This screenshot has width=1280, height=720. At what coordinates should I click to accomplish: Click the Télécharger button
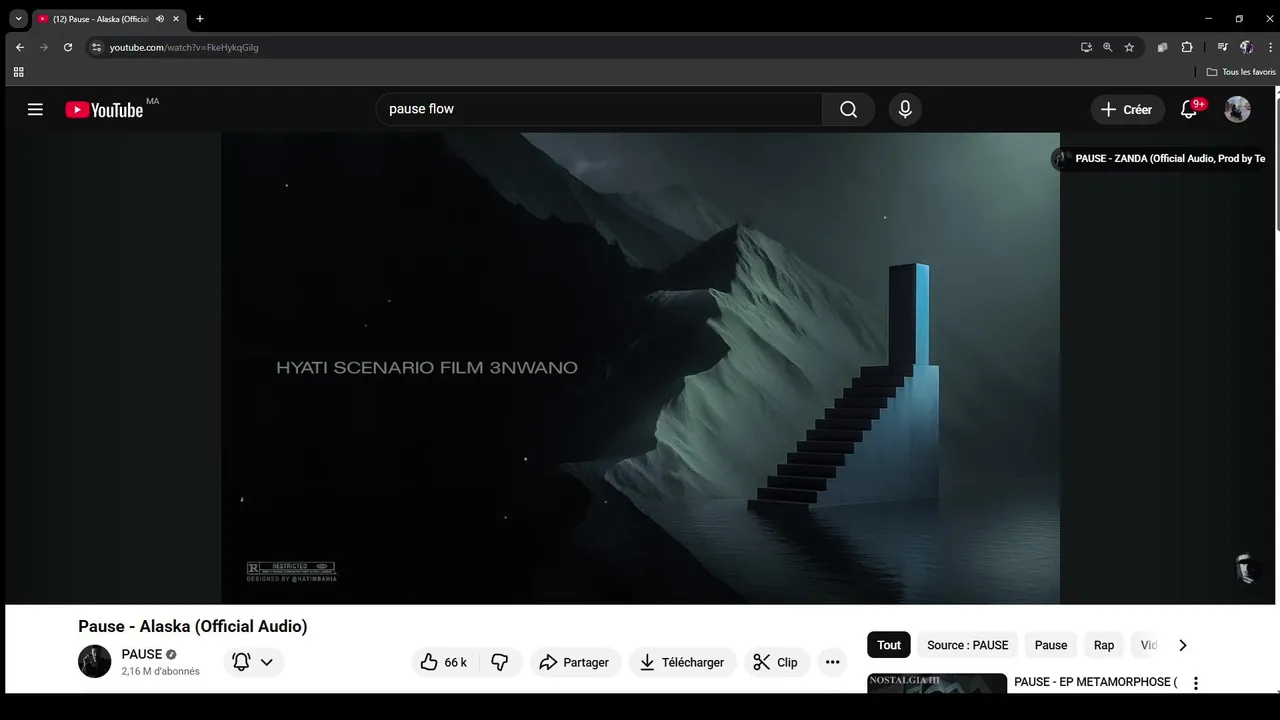[x=683, y=662]
